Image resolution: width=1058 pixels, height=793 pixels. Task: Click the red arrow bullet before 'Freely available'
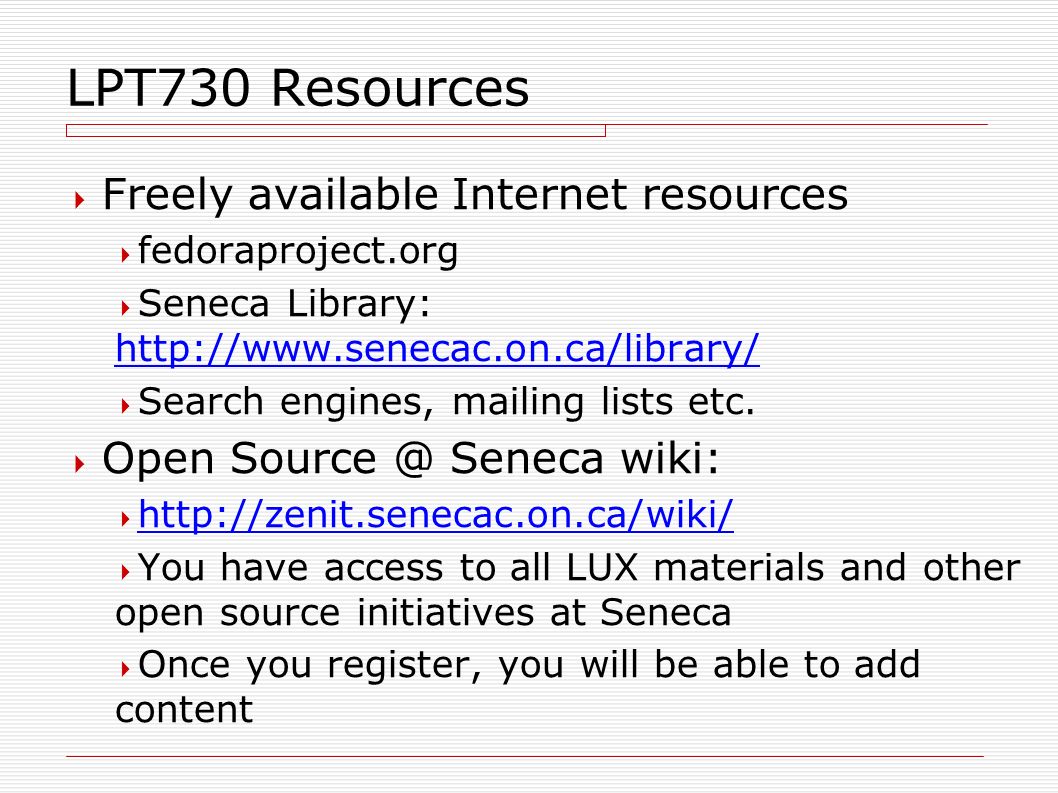point(80,199)
